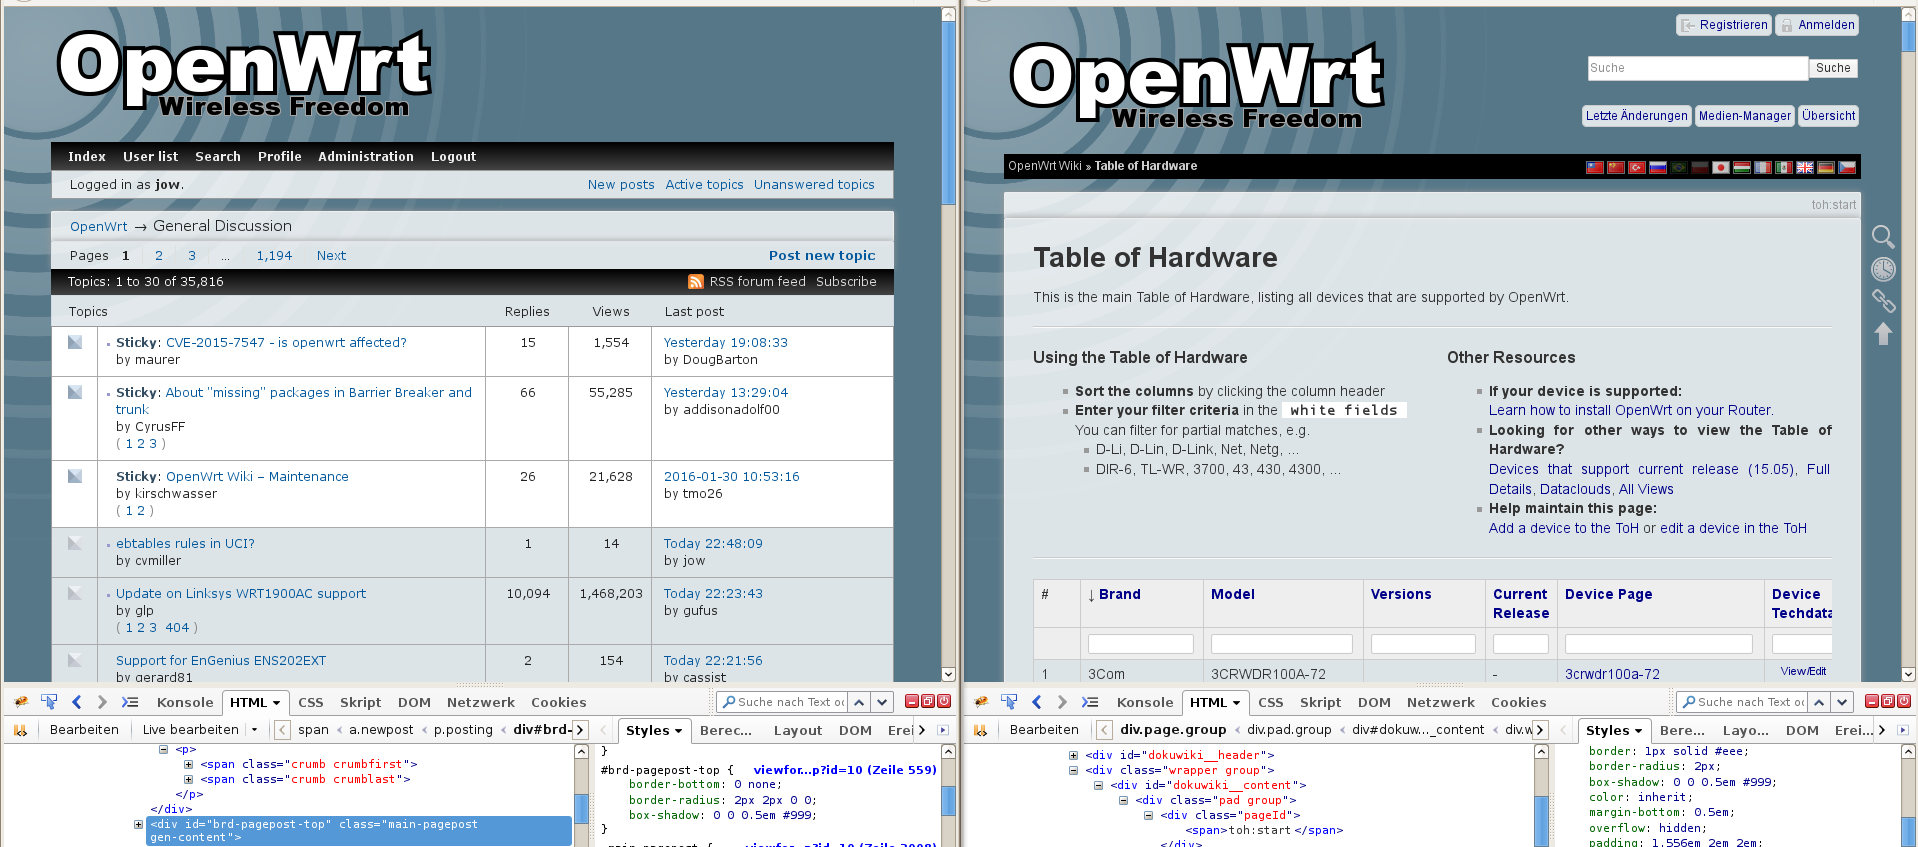Open Cookies tab in right Firebug
This screenshot has width=1918, height=847.
point(1518,702)
